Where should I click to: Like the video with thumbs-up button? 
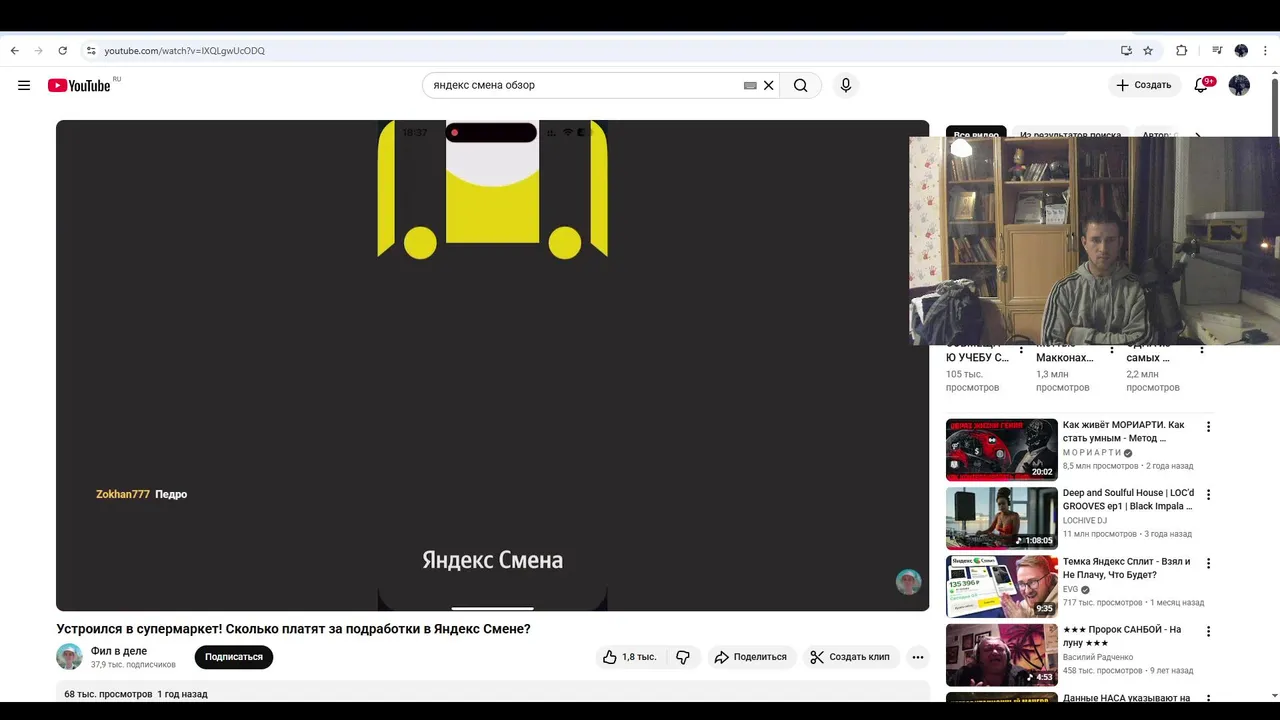pos(630,657)
